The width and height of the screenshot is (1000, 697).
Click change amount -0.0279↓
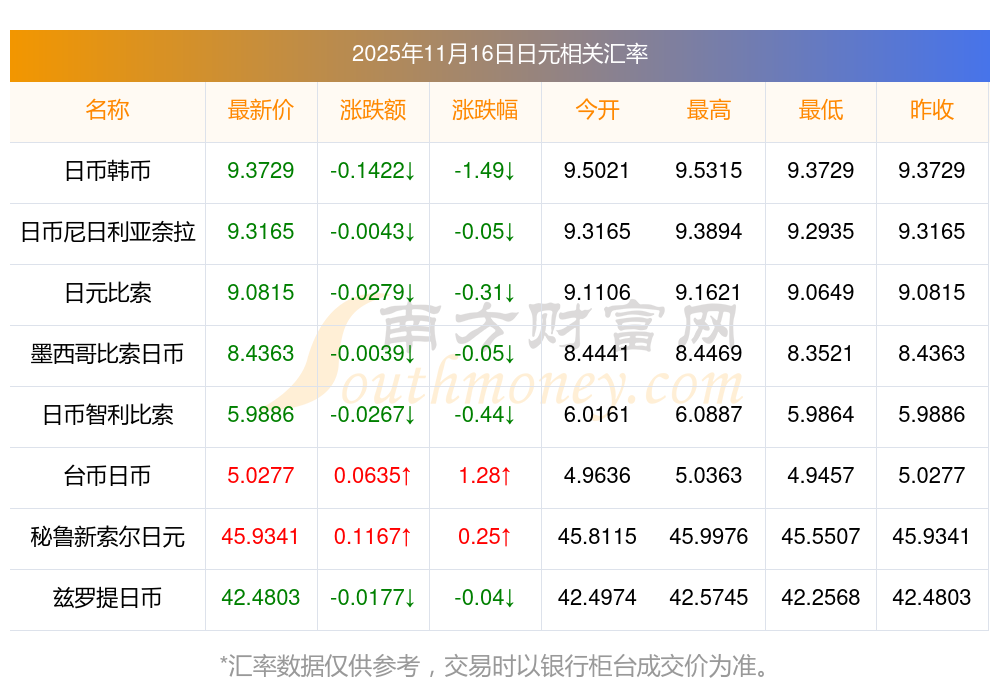(372, 293)
